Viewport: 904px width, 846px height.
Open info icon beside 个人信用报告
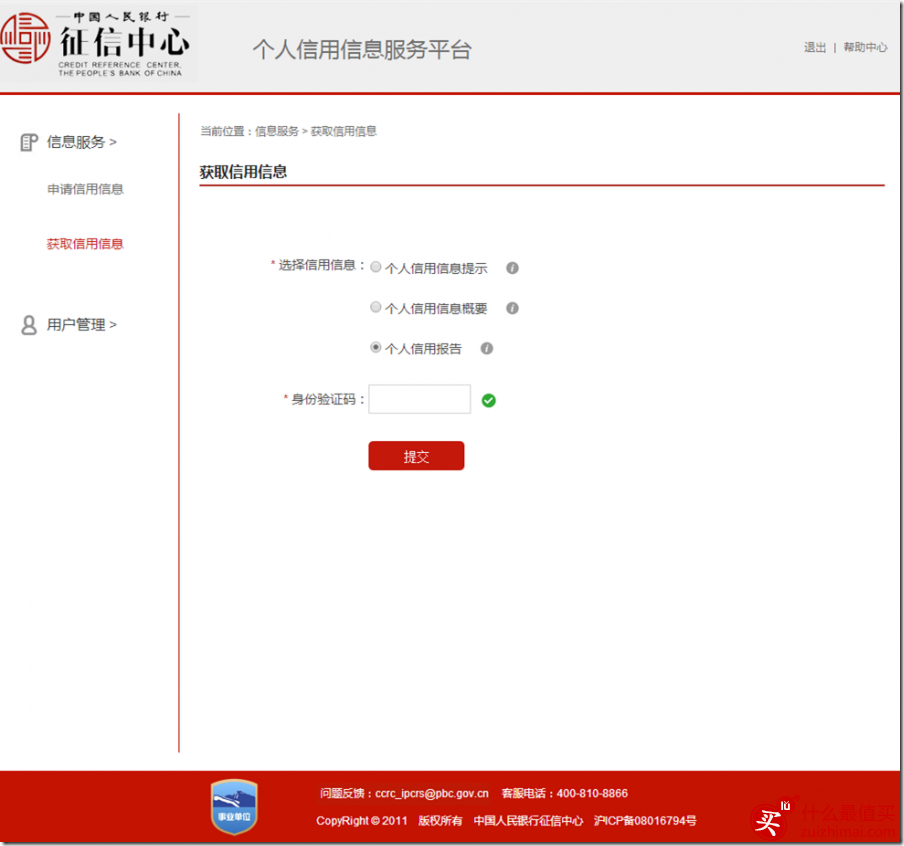click(x=487, y=348)
